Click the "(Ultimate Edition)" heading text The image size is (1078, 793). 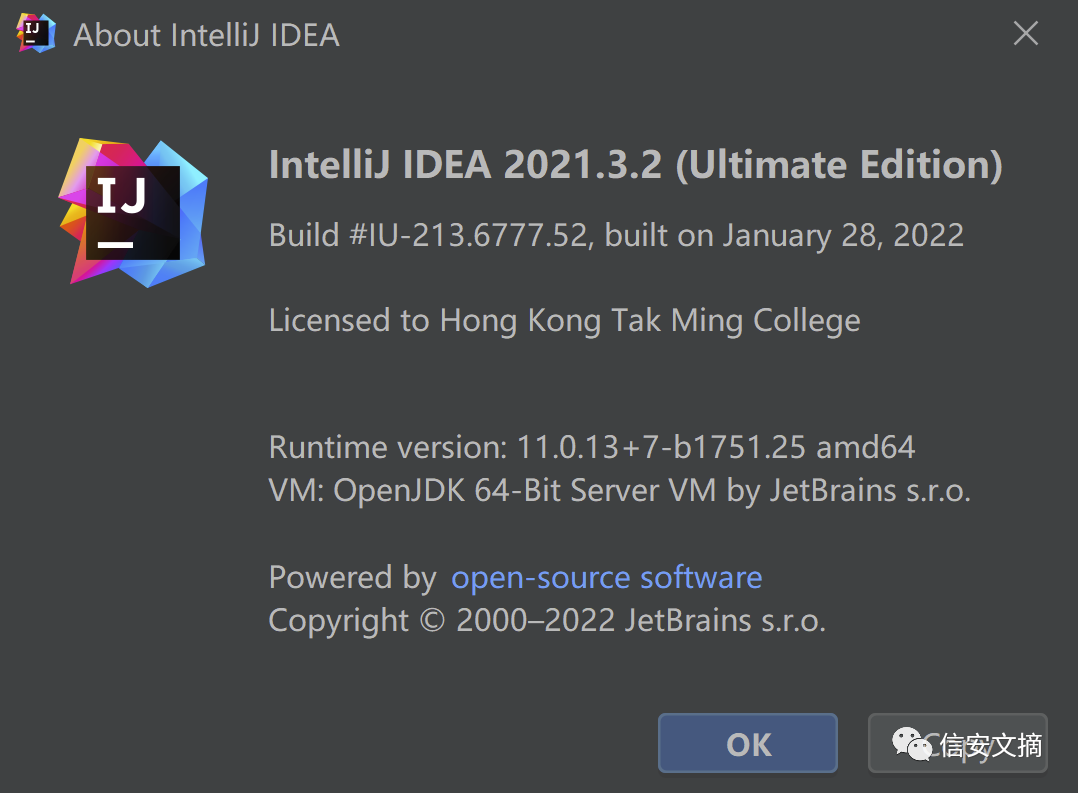pyautogui.click(x=839, y=165)
